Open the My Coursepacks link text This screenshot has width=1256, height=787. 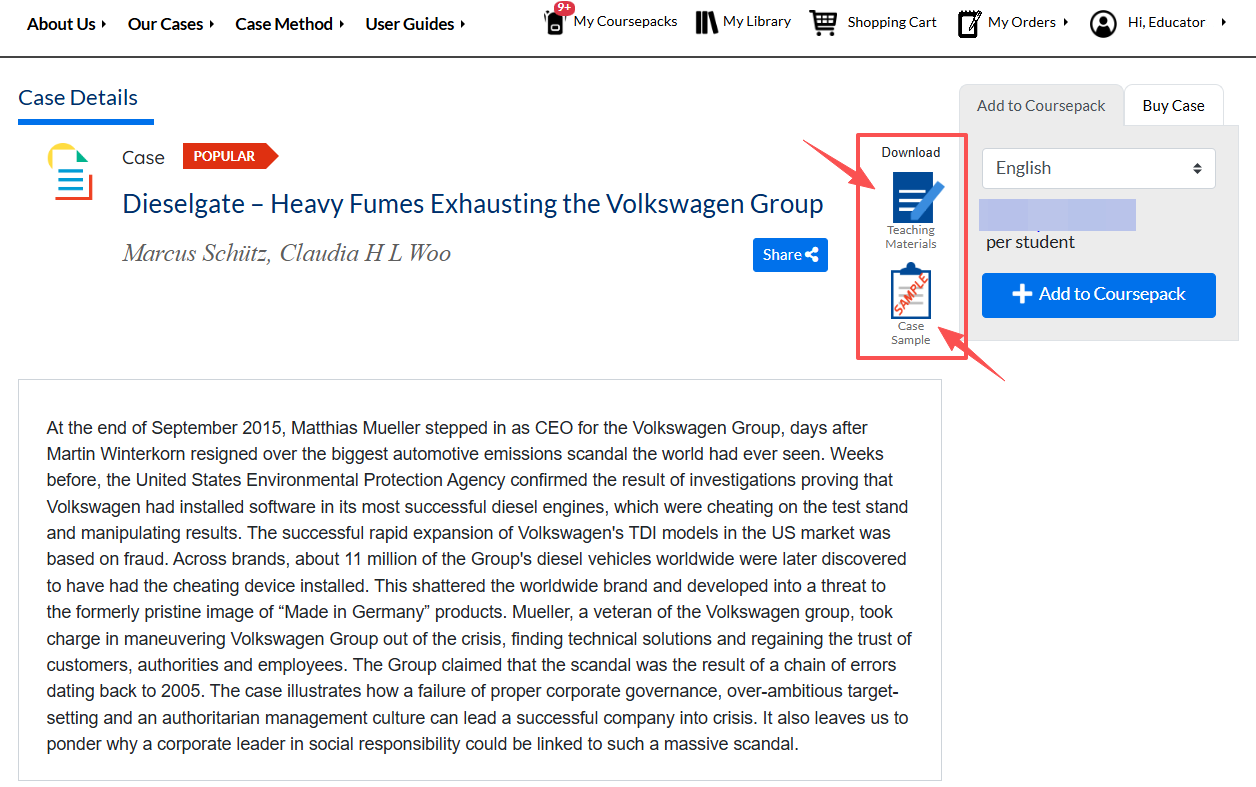(x=625, y=21)
